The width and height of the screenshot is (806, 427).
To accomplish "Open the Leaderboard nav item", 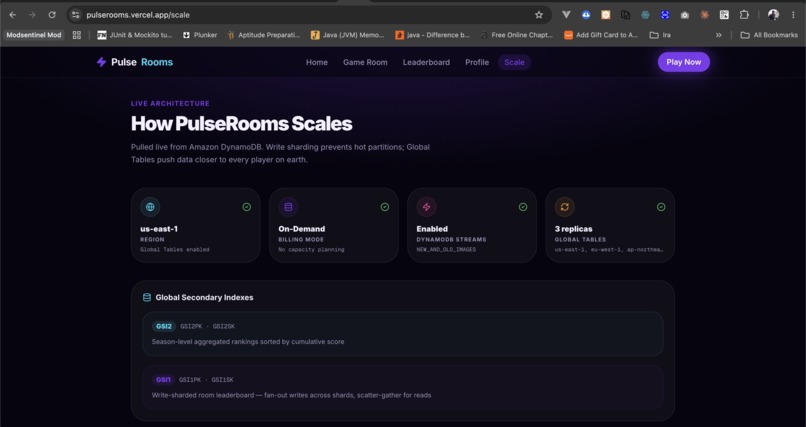I will [x=426, y=62].
